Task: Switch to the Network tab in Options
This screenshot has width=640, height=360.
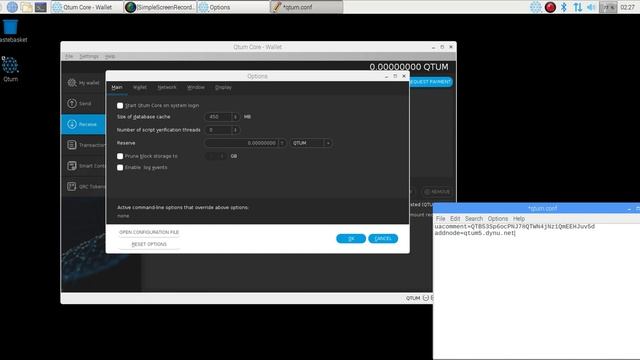Action: [x=167, y=87]
